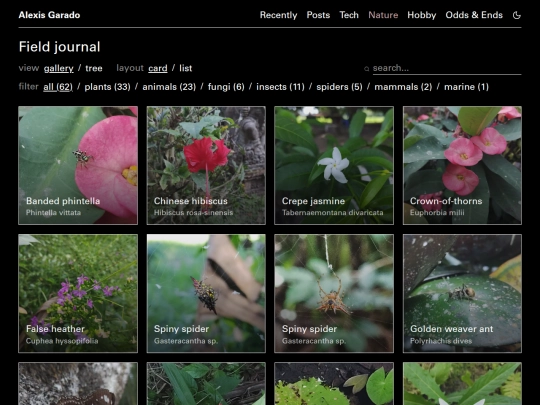Open the Crown-of-thorns card
This screenshot has height=405, width=540.
(462, 165)
